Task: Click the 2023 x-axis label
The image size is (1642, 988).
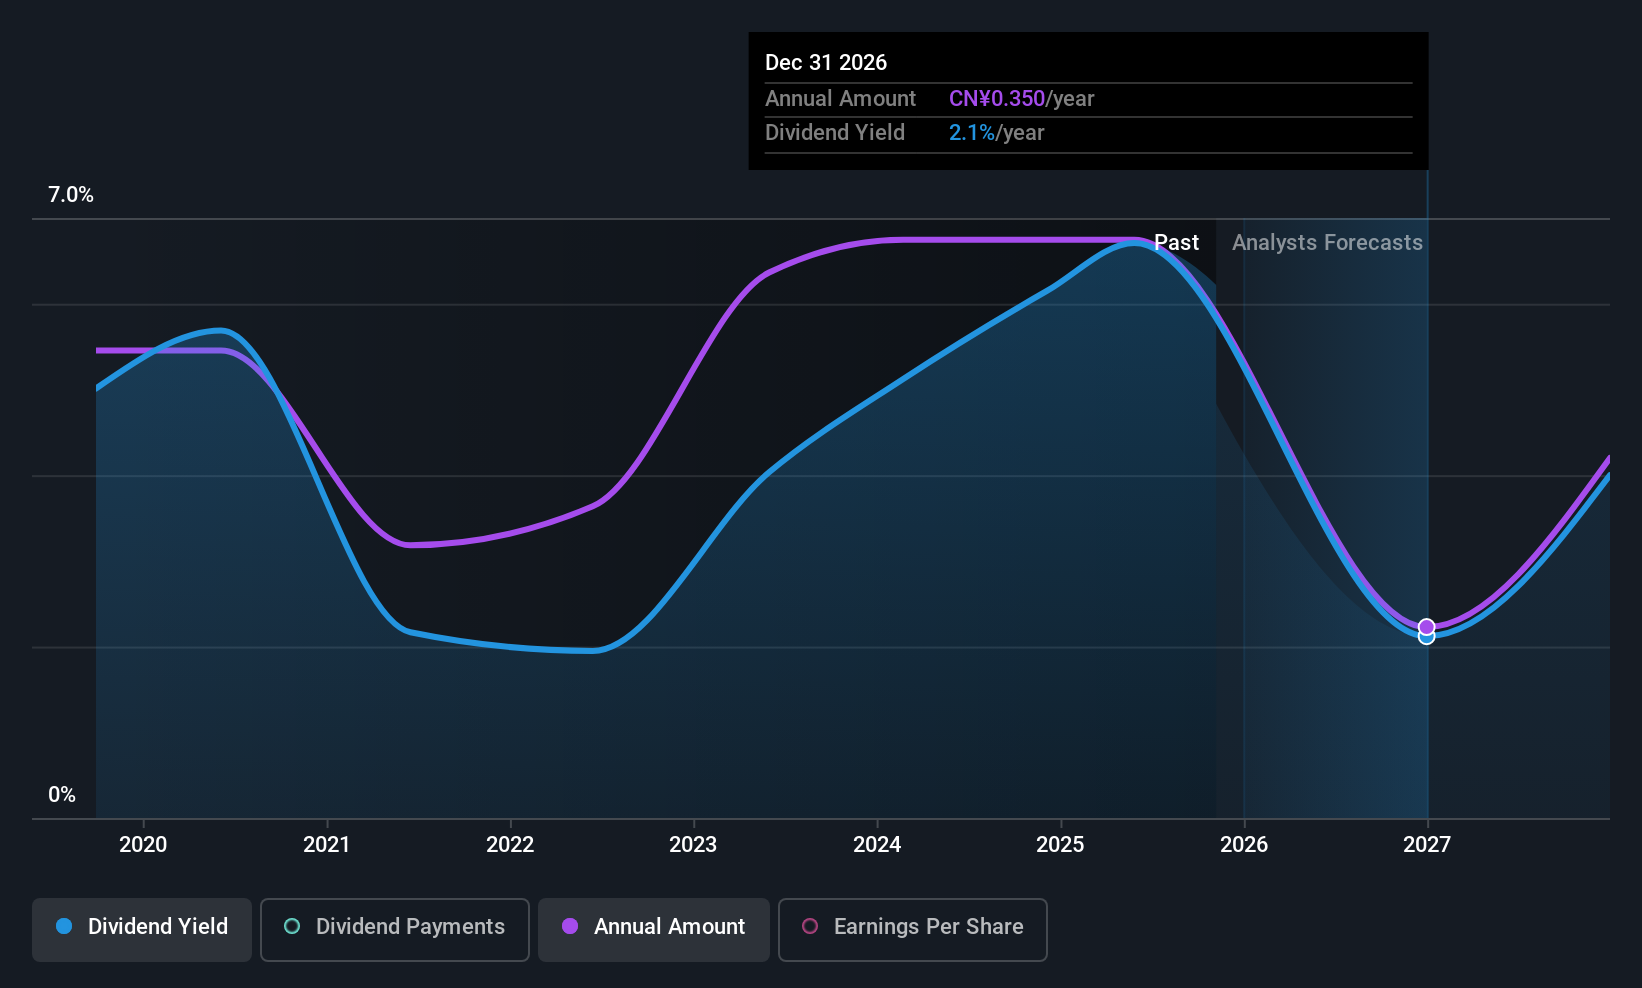Action: (x=693, y=845)
